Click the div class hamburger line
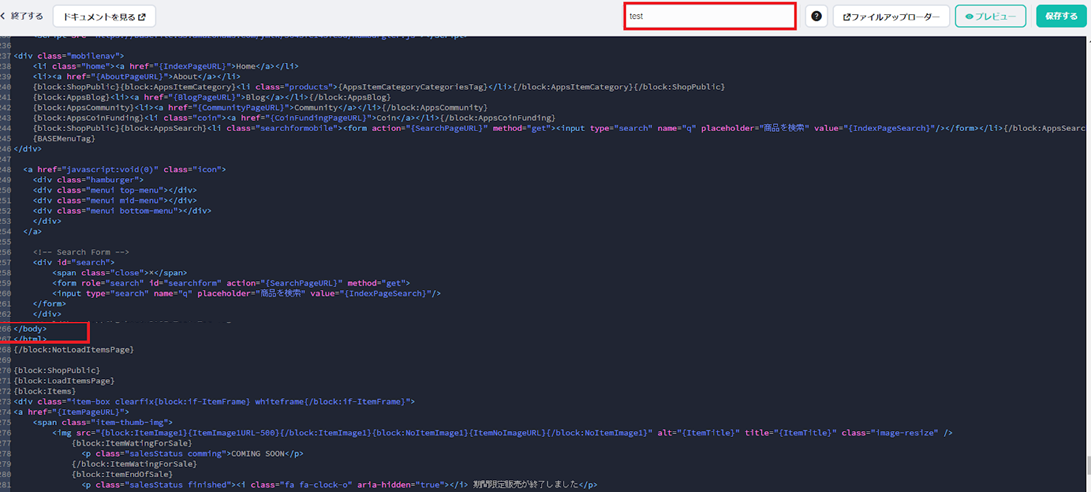 pyautogui.click(x=88, y=180)
